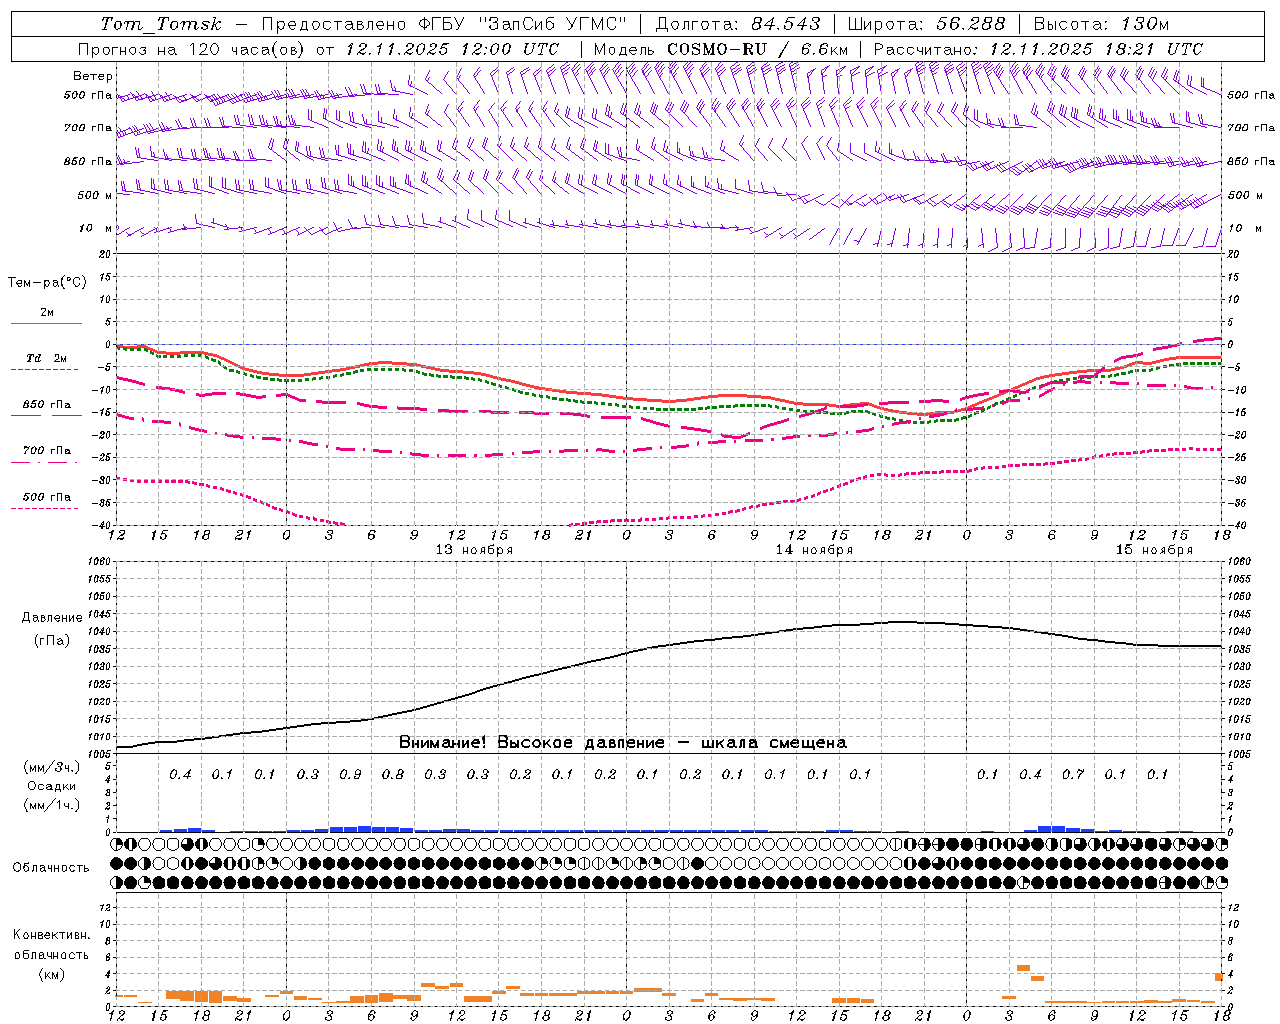Screen dimensions: 1280x1024
Task: Click the Широта: 56.288 value
Action: click(926, 24)
